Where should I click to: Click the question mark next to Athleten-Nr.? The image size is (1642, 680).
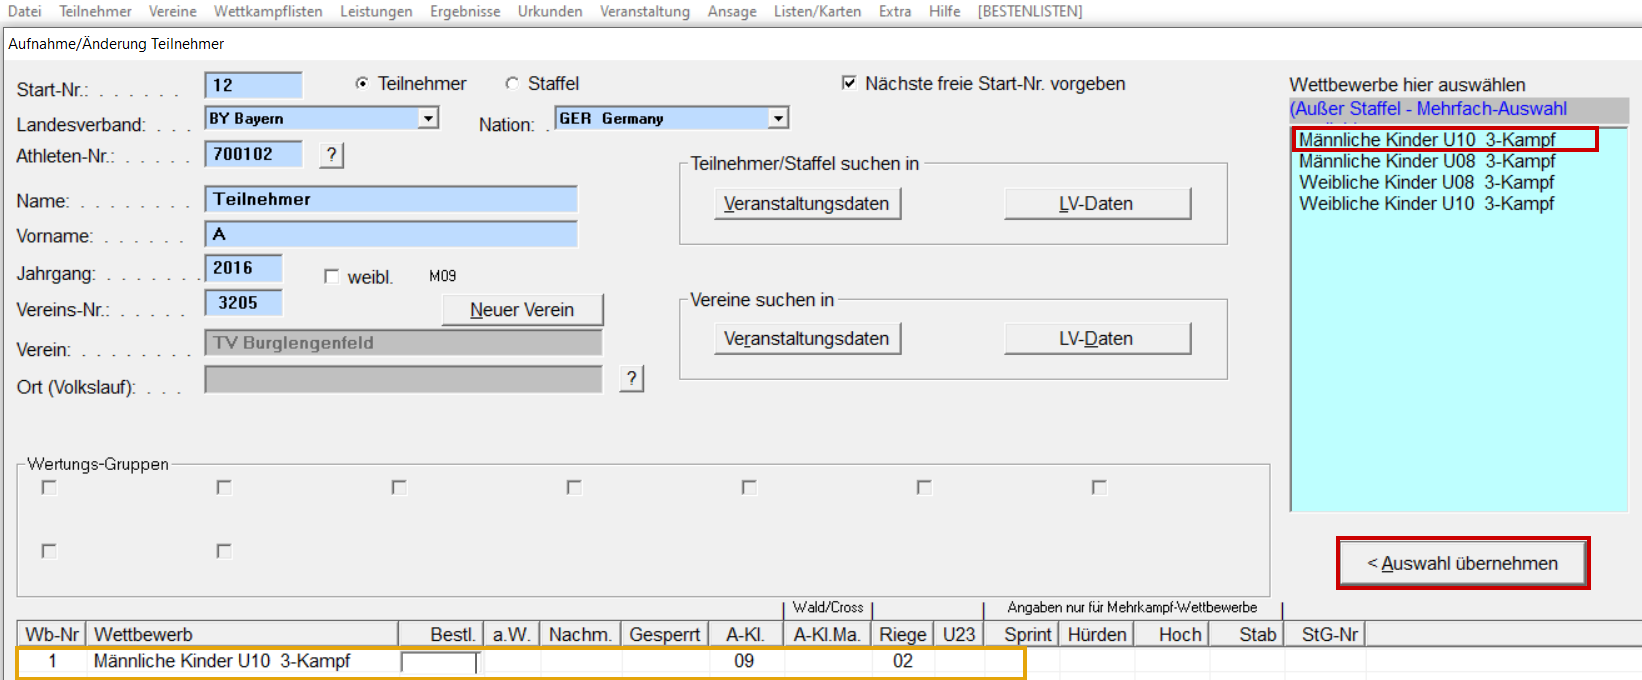pos(331,155)
